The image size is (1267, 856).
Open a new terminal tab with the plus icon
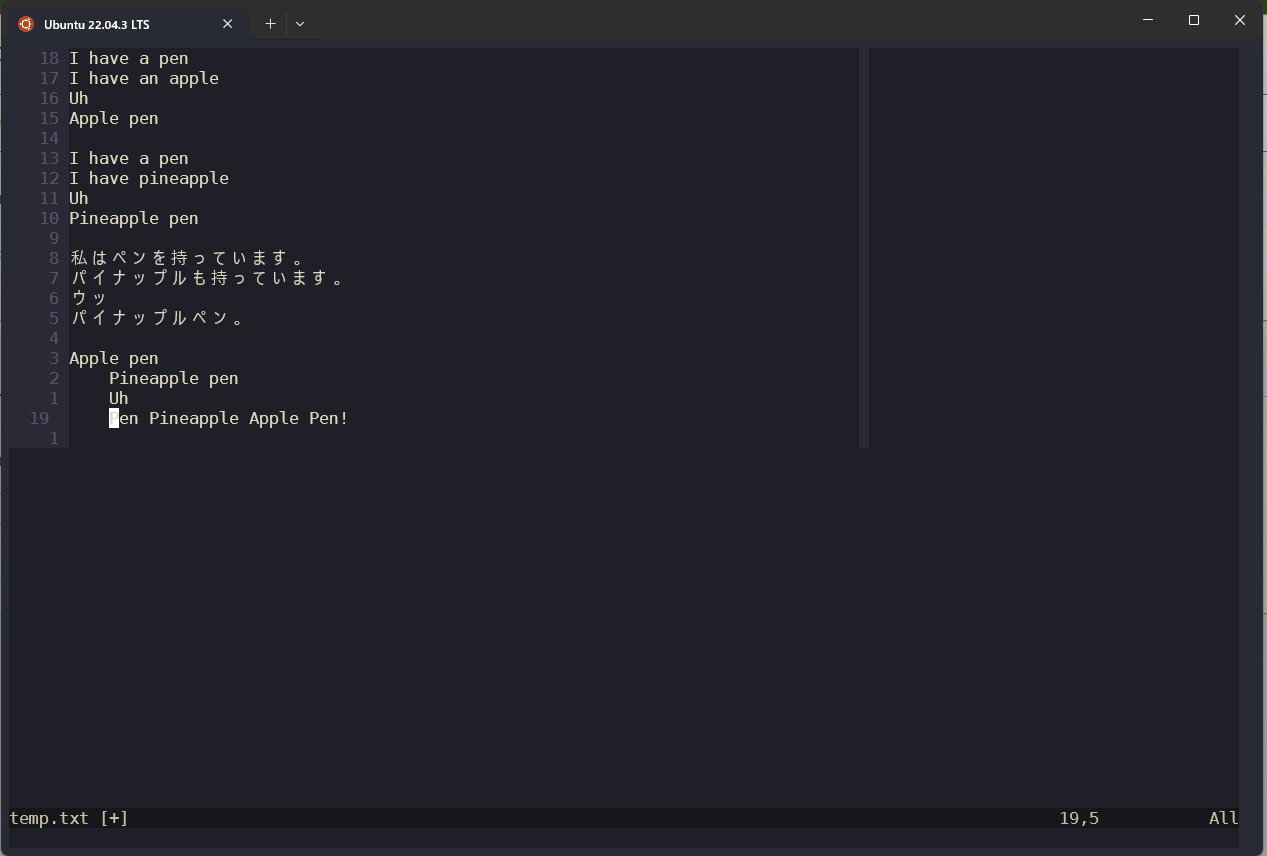pos(269,23)
